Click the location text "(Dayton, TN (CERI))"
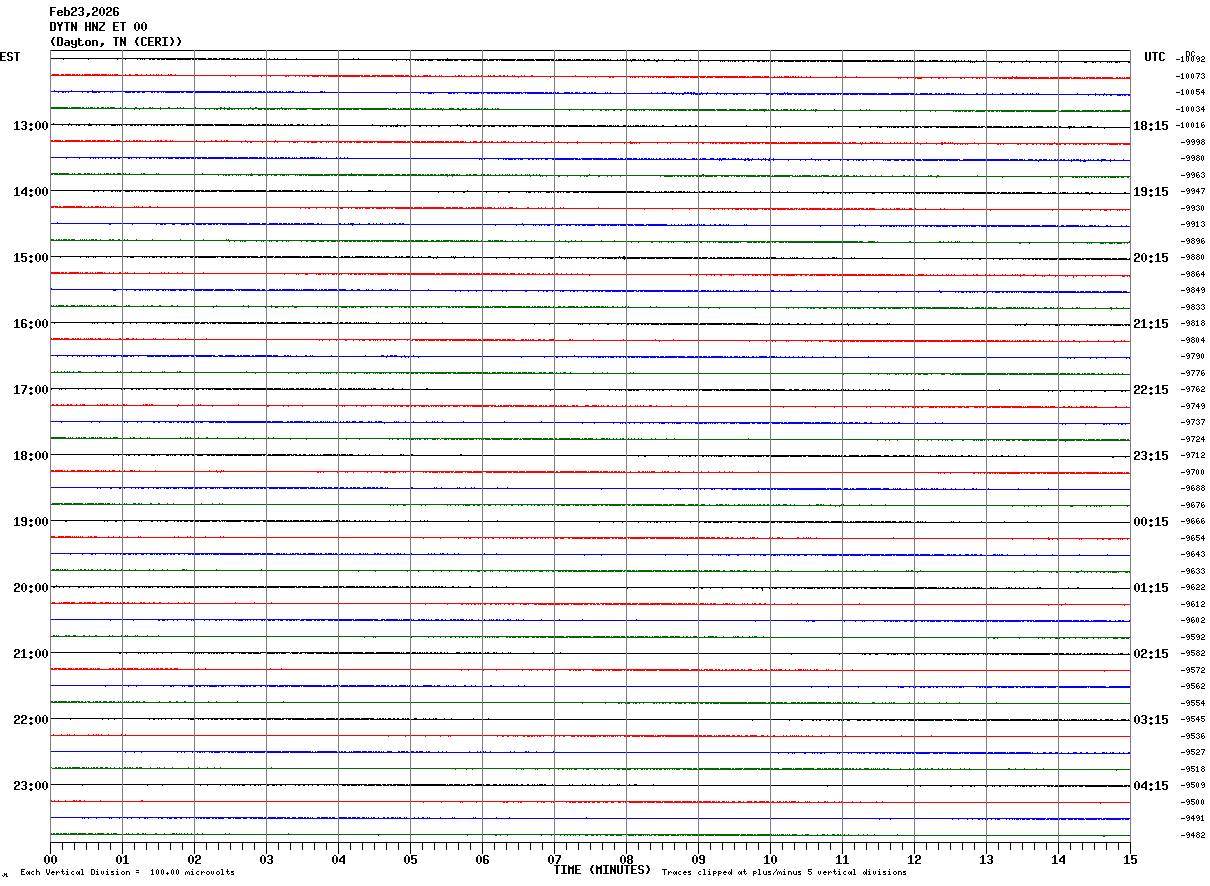The width and height of the screenshot is (1210, 886). [x=116, y=42]
